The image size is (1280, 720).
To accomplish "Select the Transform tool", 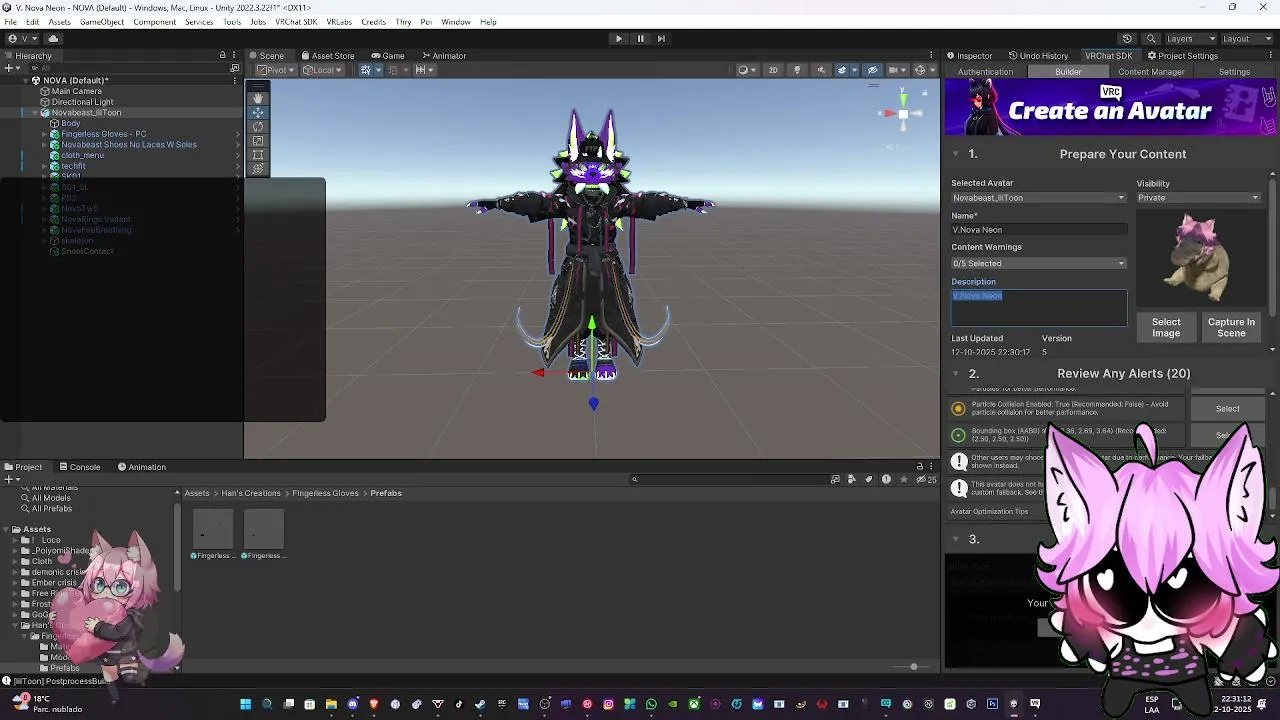I will 258,168.
